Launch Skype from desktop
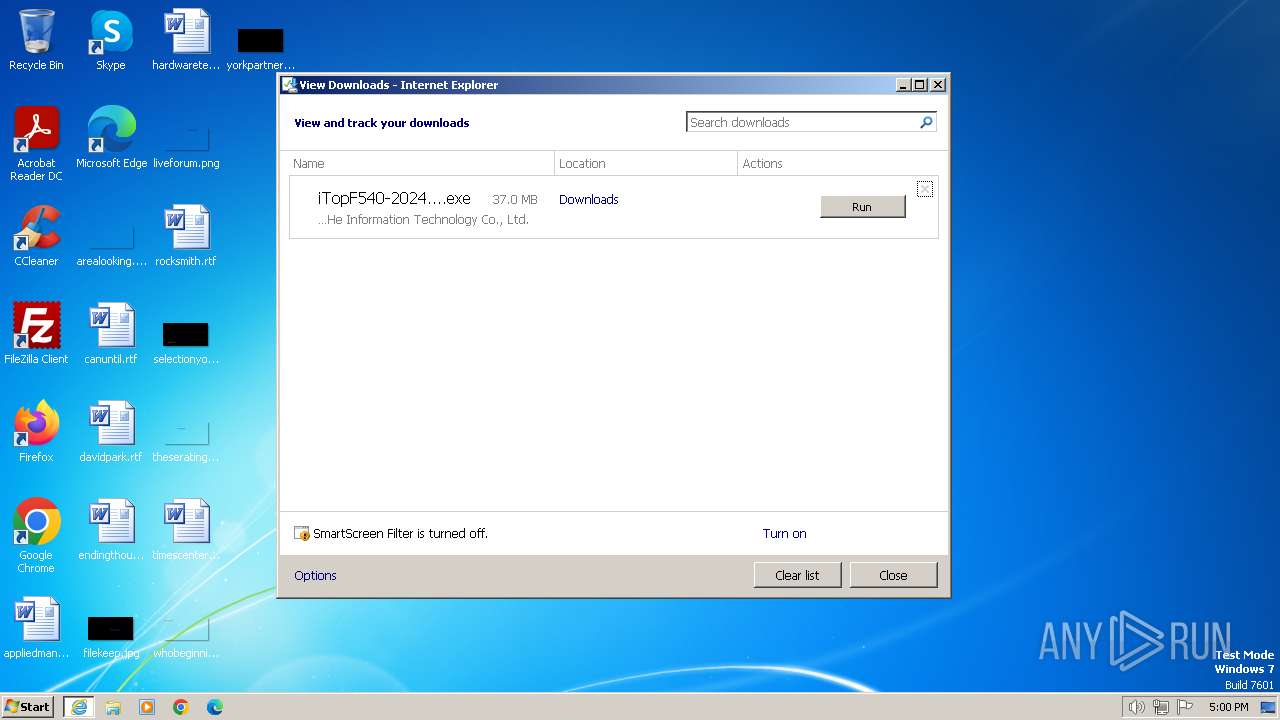The width and height of the screenshot is (1280, 720). 111,41
